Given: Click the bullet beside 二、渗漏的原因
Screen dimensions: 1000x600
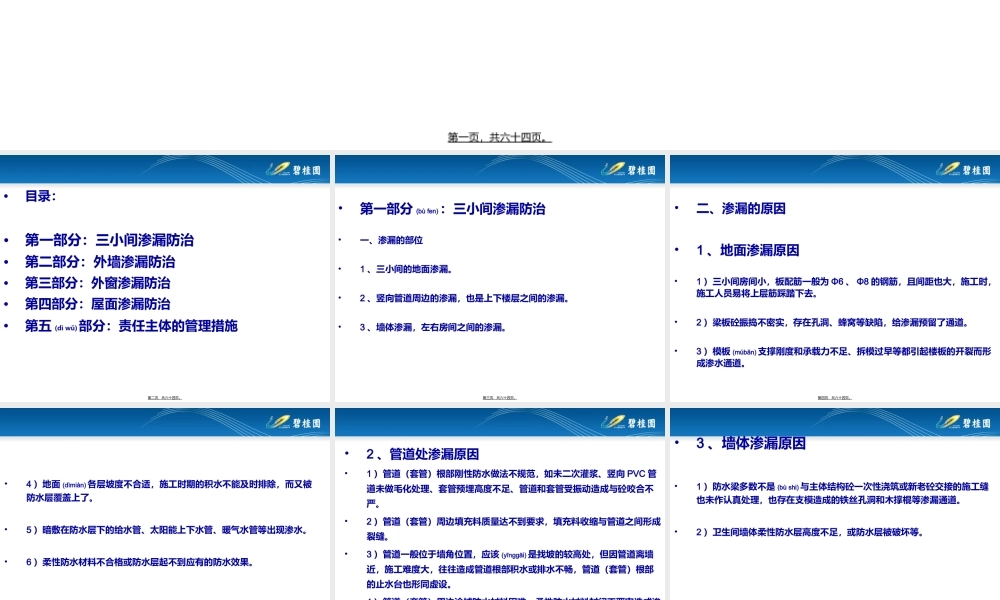Looking at the screenshot, I should (x=677, y=208).
